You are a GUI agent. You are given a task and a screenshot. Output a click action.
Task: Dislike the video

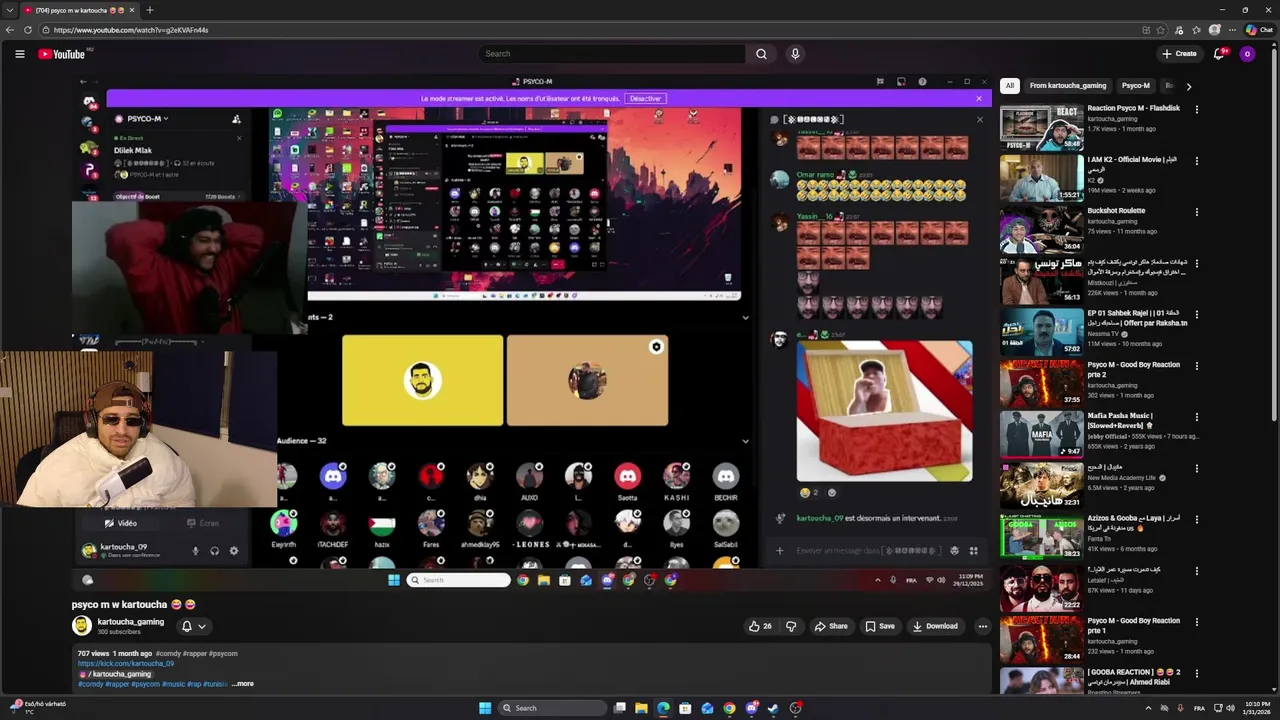coord(791,626)
